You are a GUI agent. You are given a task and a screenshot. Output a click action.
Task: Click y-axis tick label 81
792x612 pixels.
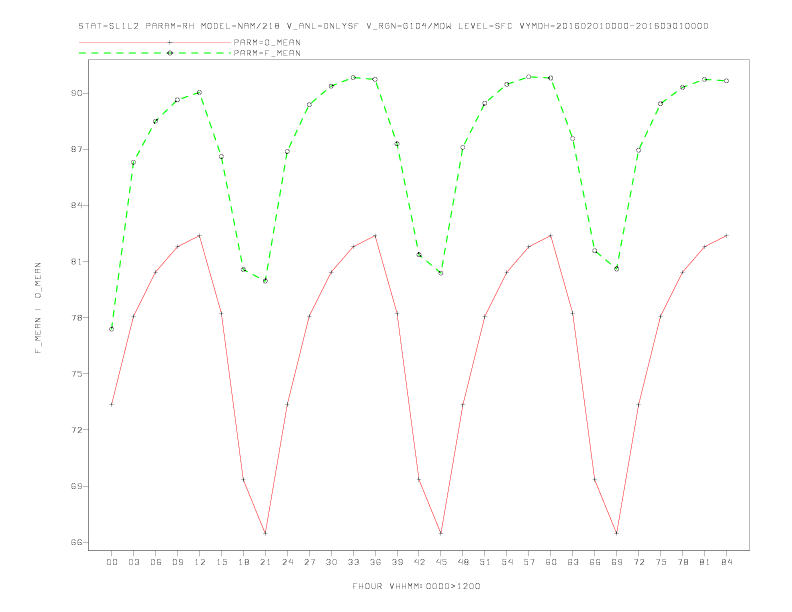76,262
